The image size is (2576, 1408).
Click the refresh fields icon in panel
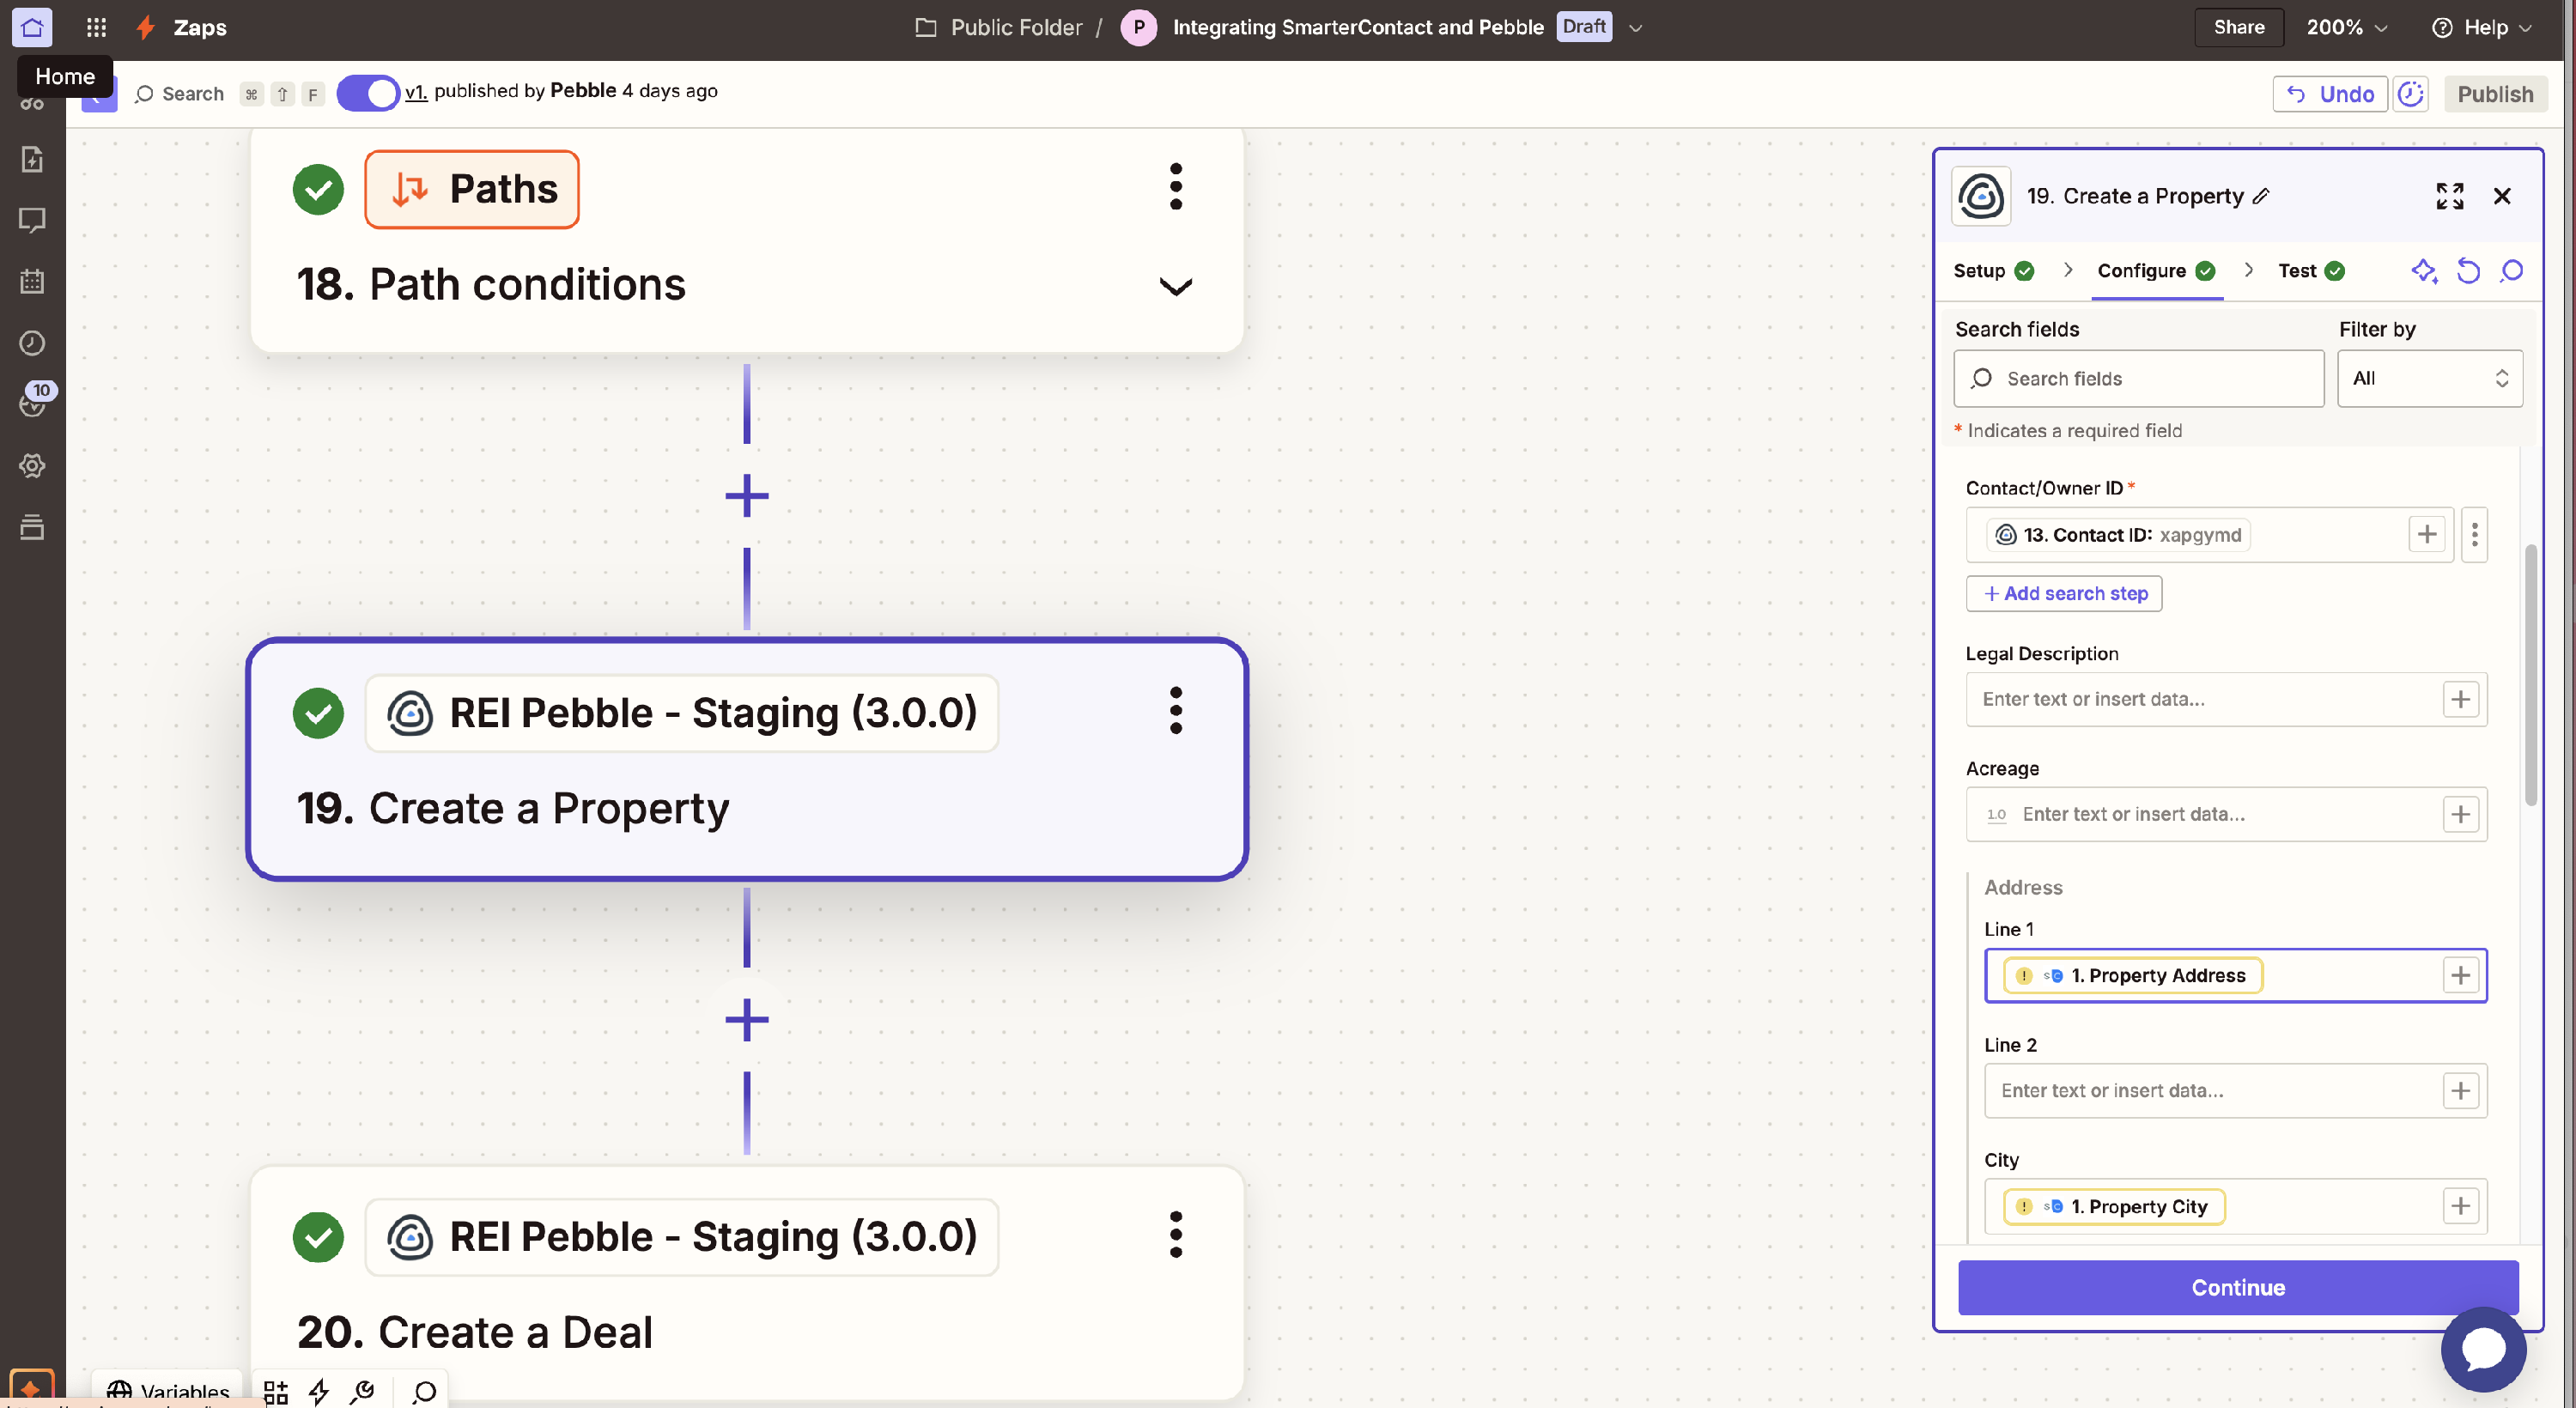2467,271
